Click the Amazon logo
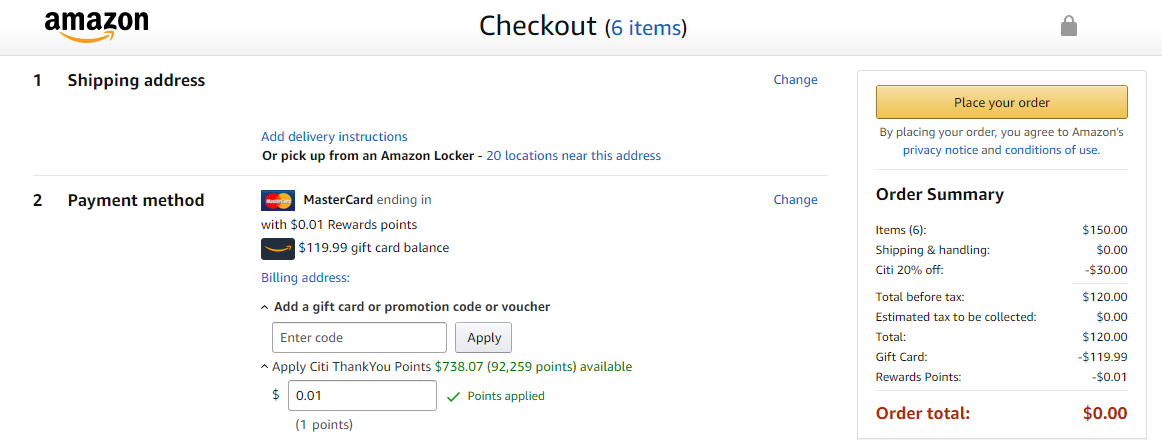 click(x=96, y=27)
